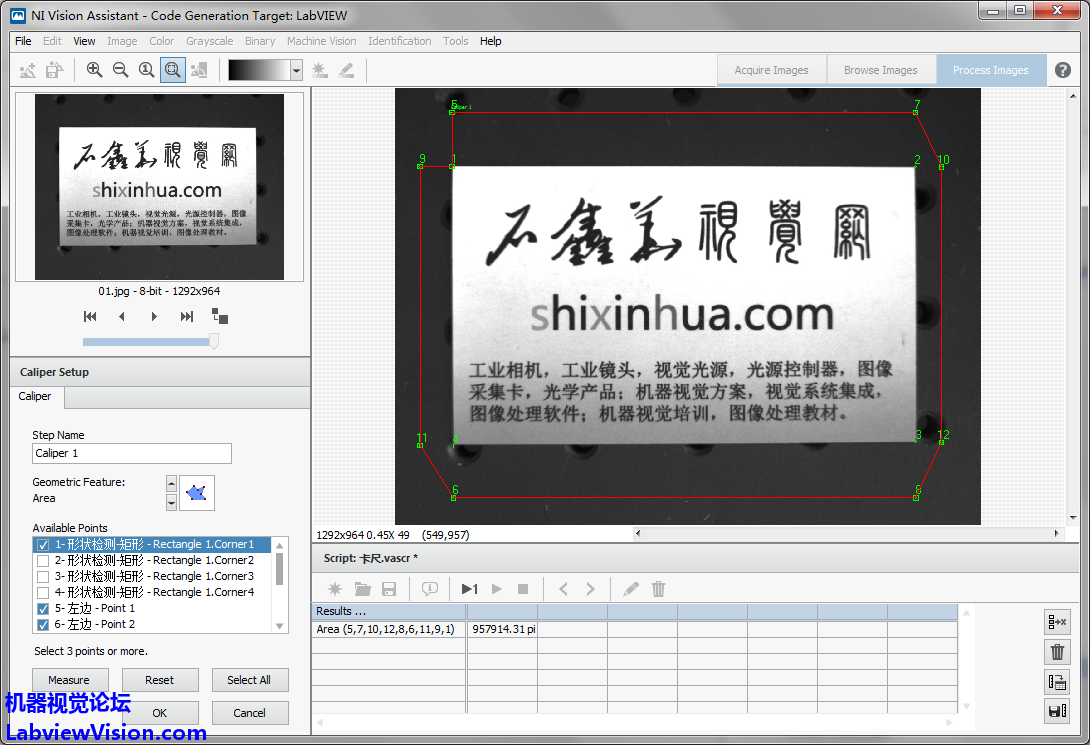The height and width of the screenshot is (745, 1090).
Task: Click the Save Results disk icon
Action: (x=1056, y=712)
